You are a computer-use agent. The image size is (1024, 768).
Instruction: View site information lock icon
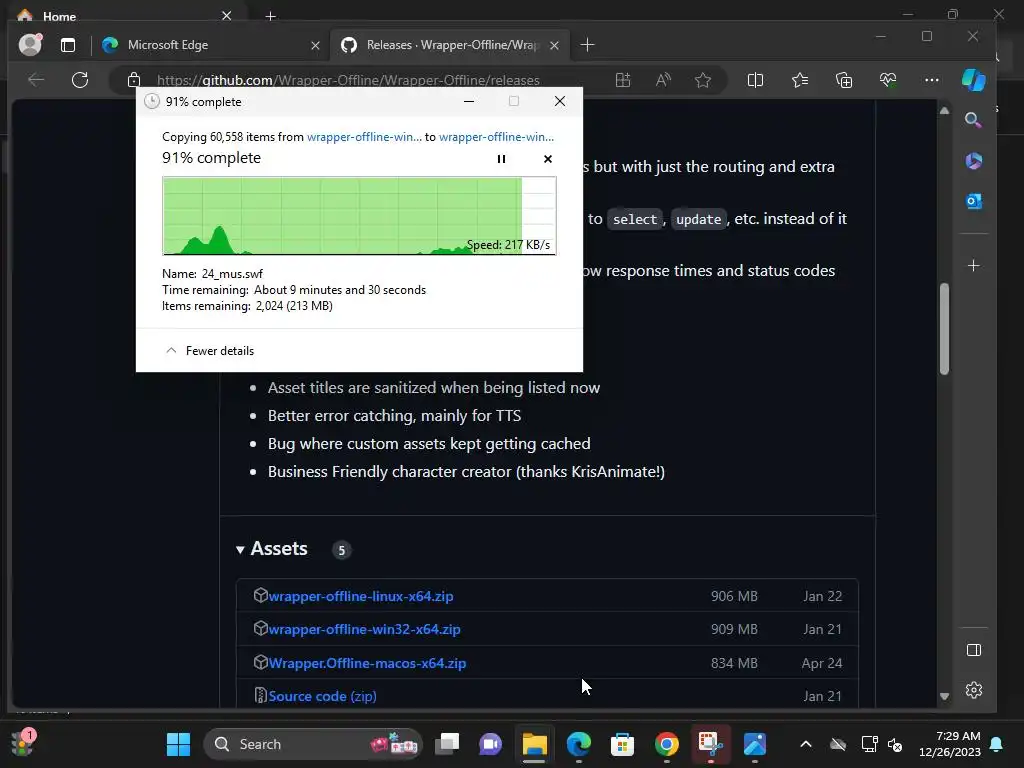point(134,80)
